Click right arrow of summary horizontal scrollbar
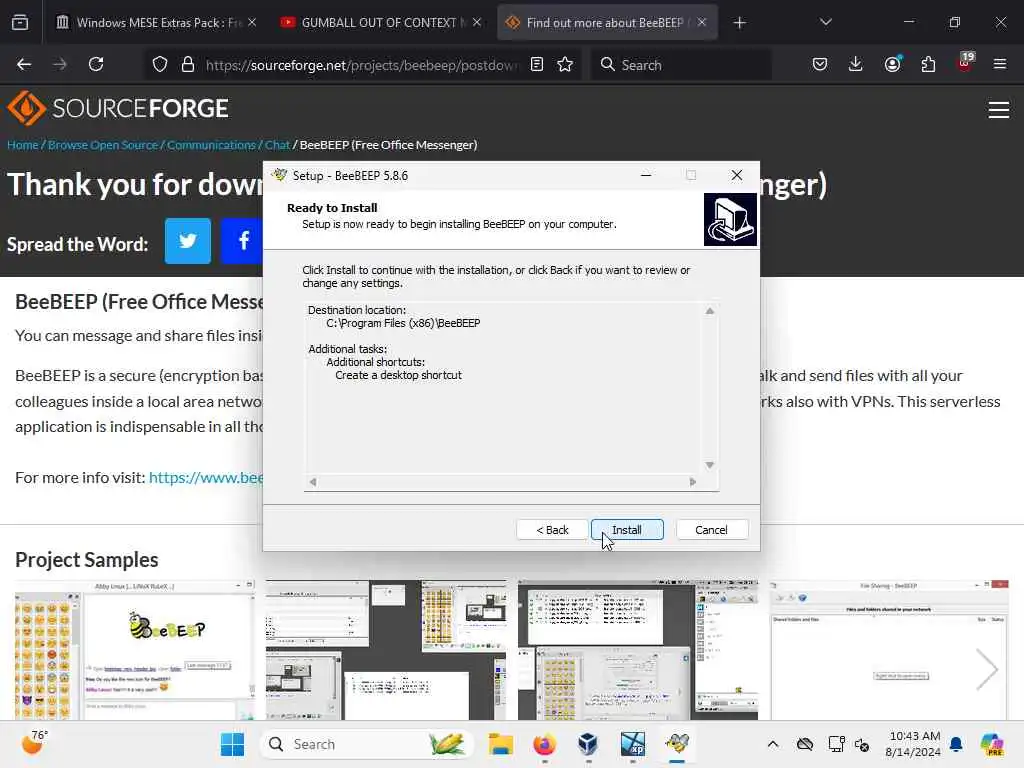Viewport: 1024px width, 768px height. coord(693,482)
